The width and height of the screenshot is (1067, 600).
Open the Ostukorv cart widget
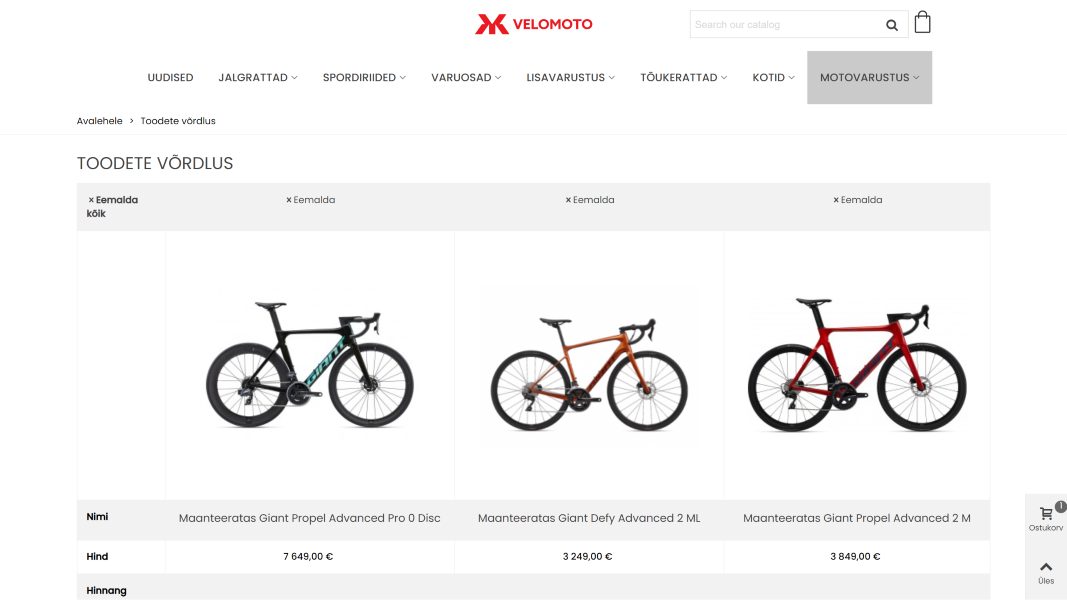pyautogui.click(x=1046, y=518)
